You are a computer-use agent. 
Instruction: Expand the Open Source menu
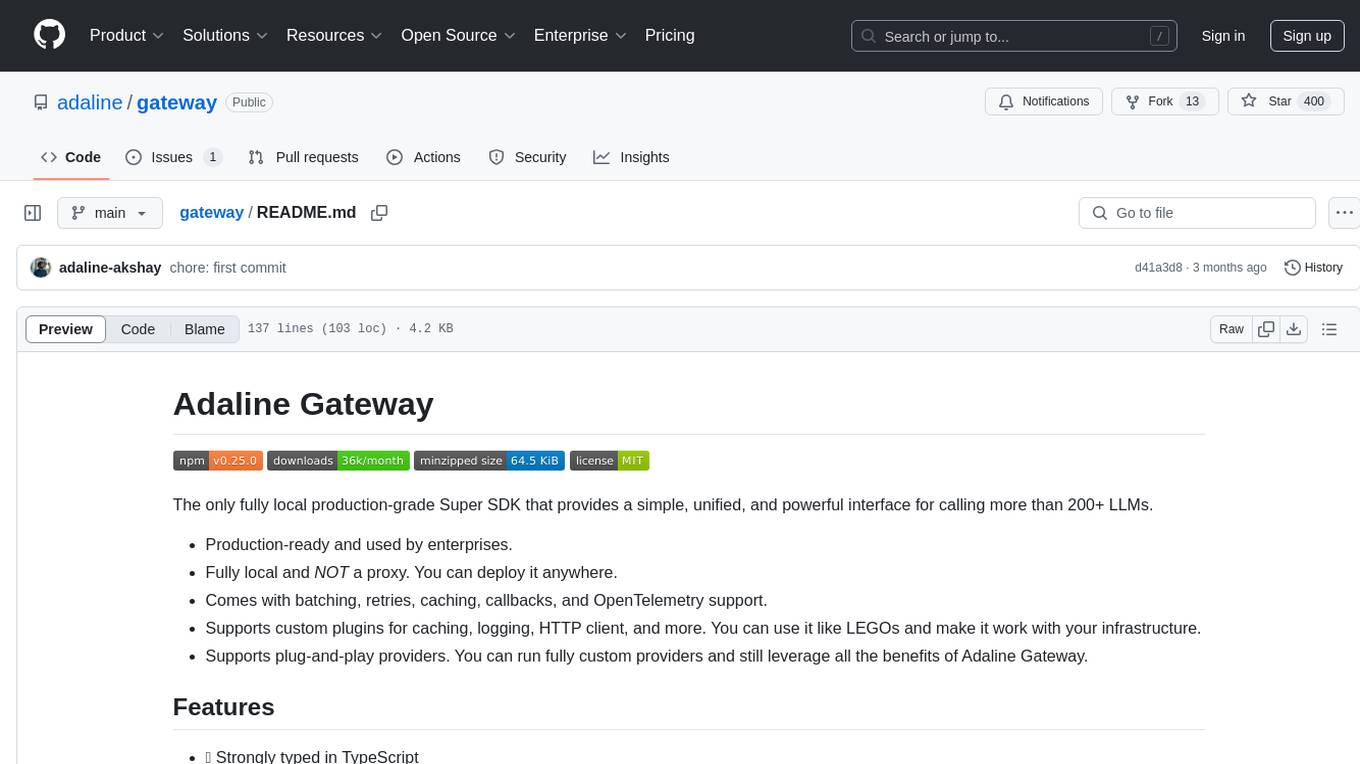(x=458, y=35)
